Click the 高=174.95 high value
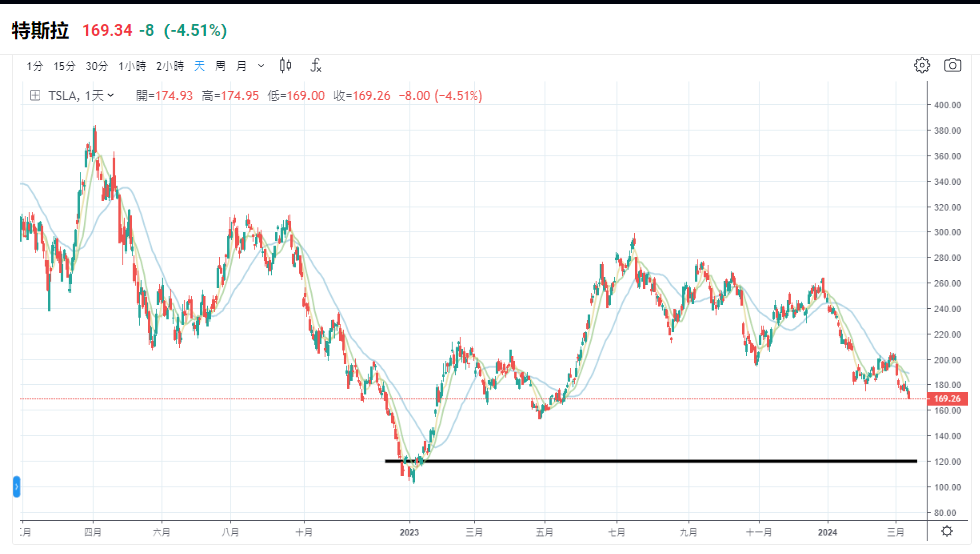The image size is (980, 554). [x=230, y=96]
